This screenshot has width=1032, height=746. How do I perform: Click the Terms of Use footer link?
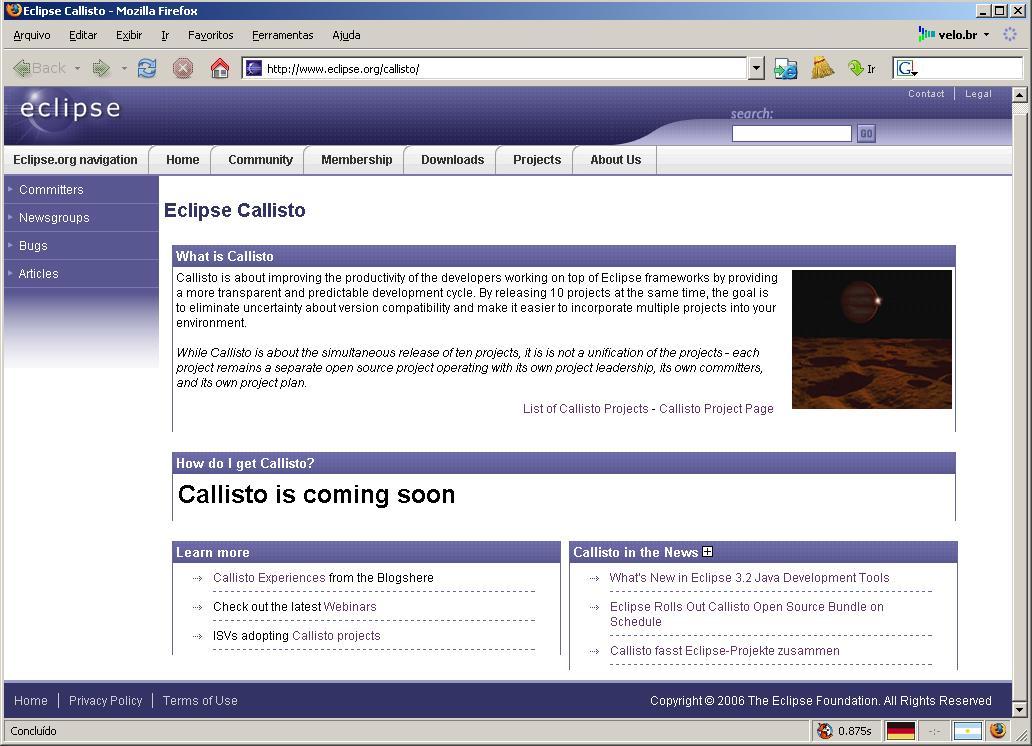(x=200, y=701)
